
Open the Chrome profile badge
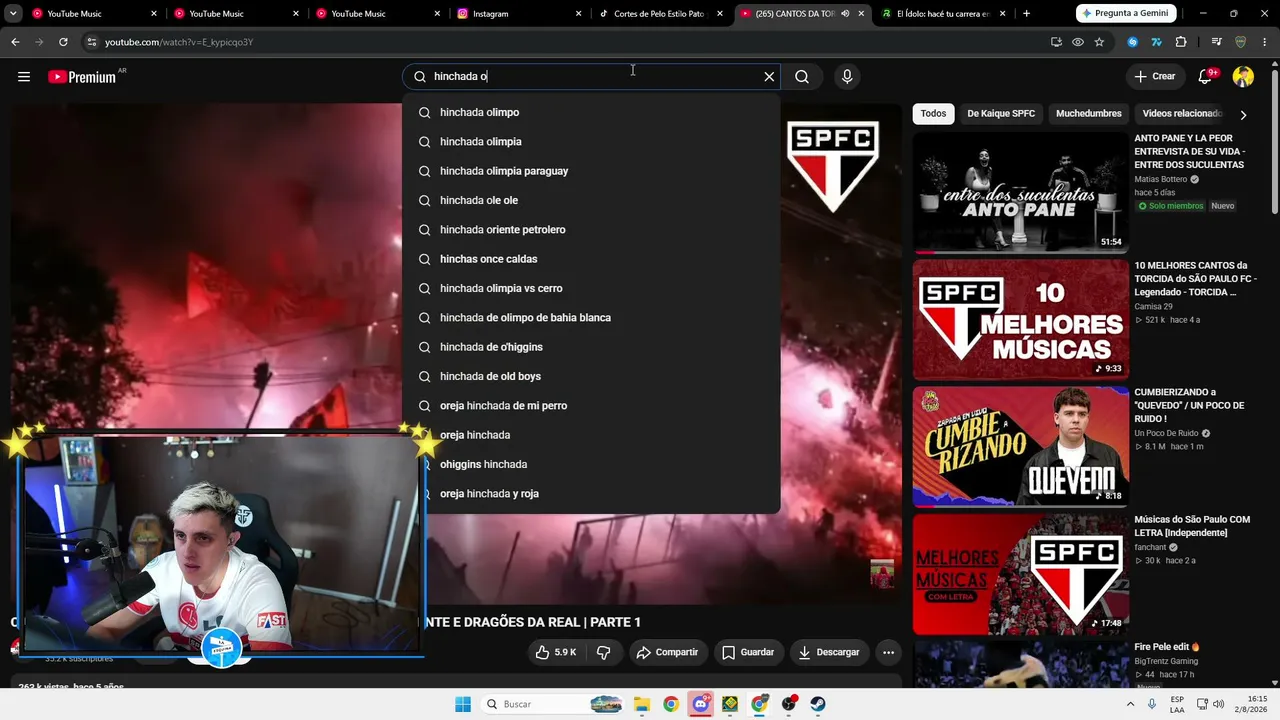(x=1241, y=42)
